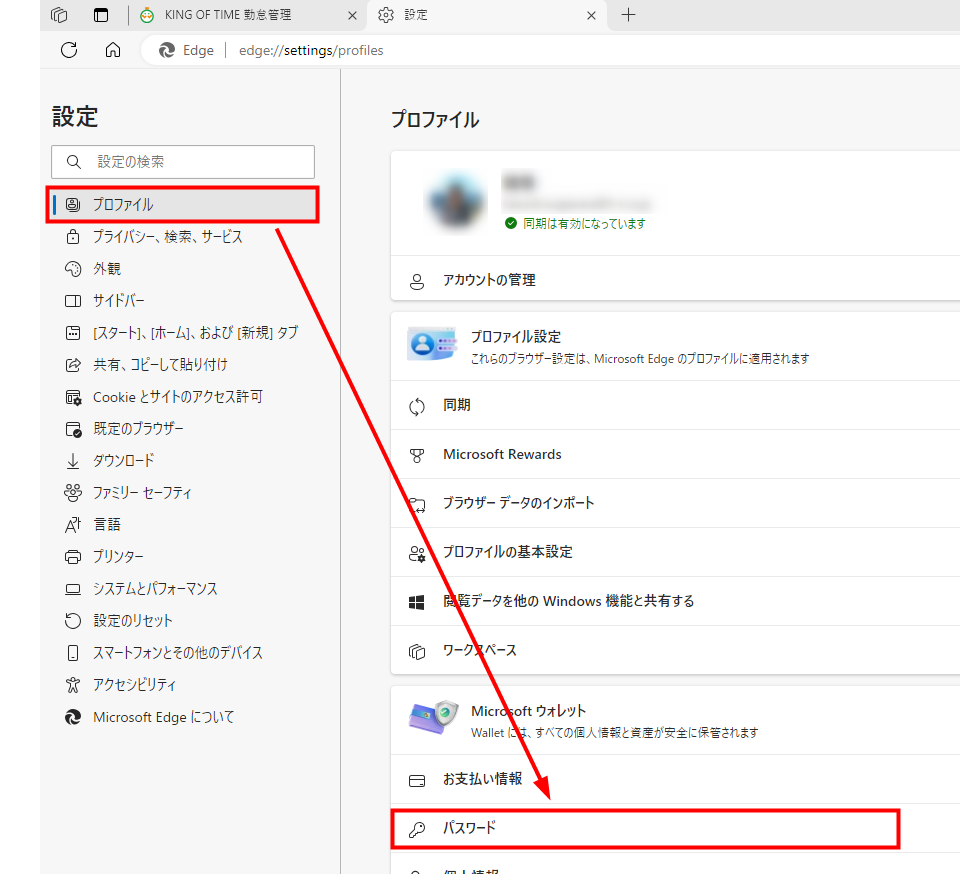Open ブラウザー データのインポート row
The height and width of the screenshot is (874, 960).
click(675, 503)
